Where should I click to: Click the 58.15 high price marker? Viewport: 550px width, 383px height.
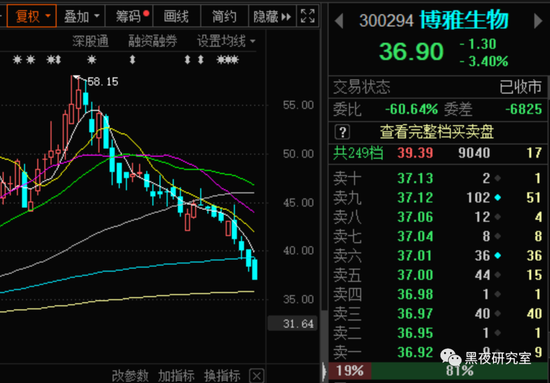coord(103,82)
